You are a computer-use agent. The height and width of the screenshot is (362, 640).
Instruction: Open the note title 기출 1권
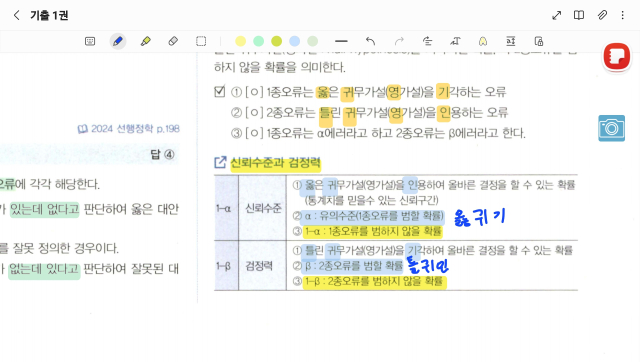(49, 16)
